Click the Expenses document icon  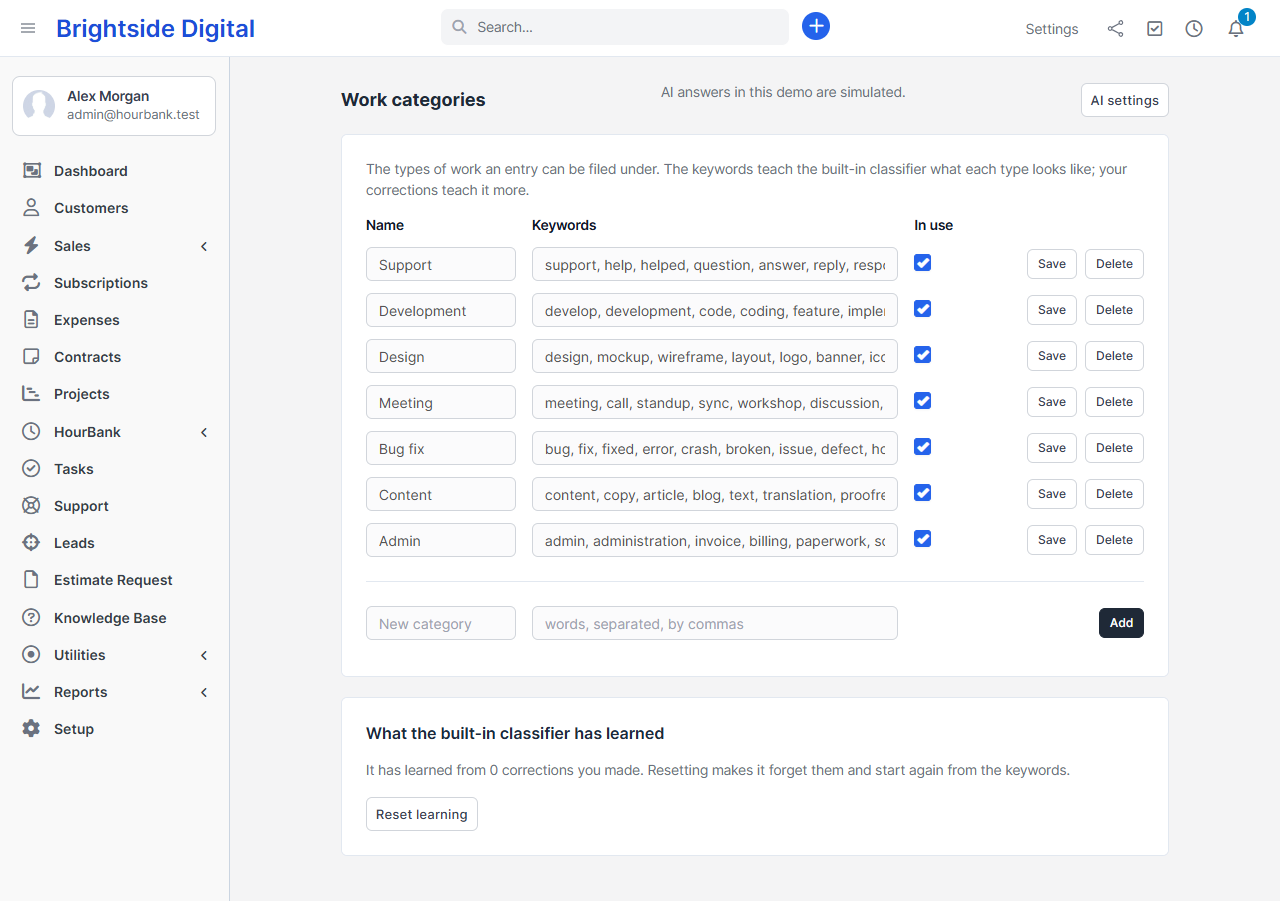(31, 320)
